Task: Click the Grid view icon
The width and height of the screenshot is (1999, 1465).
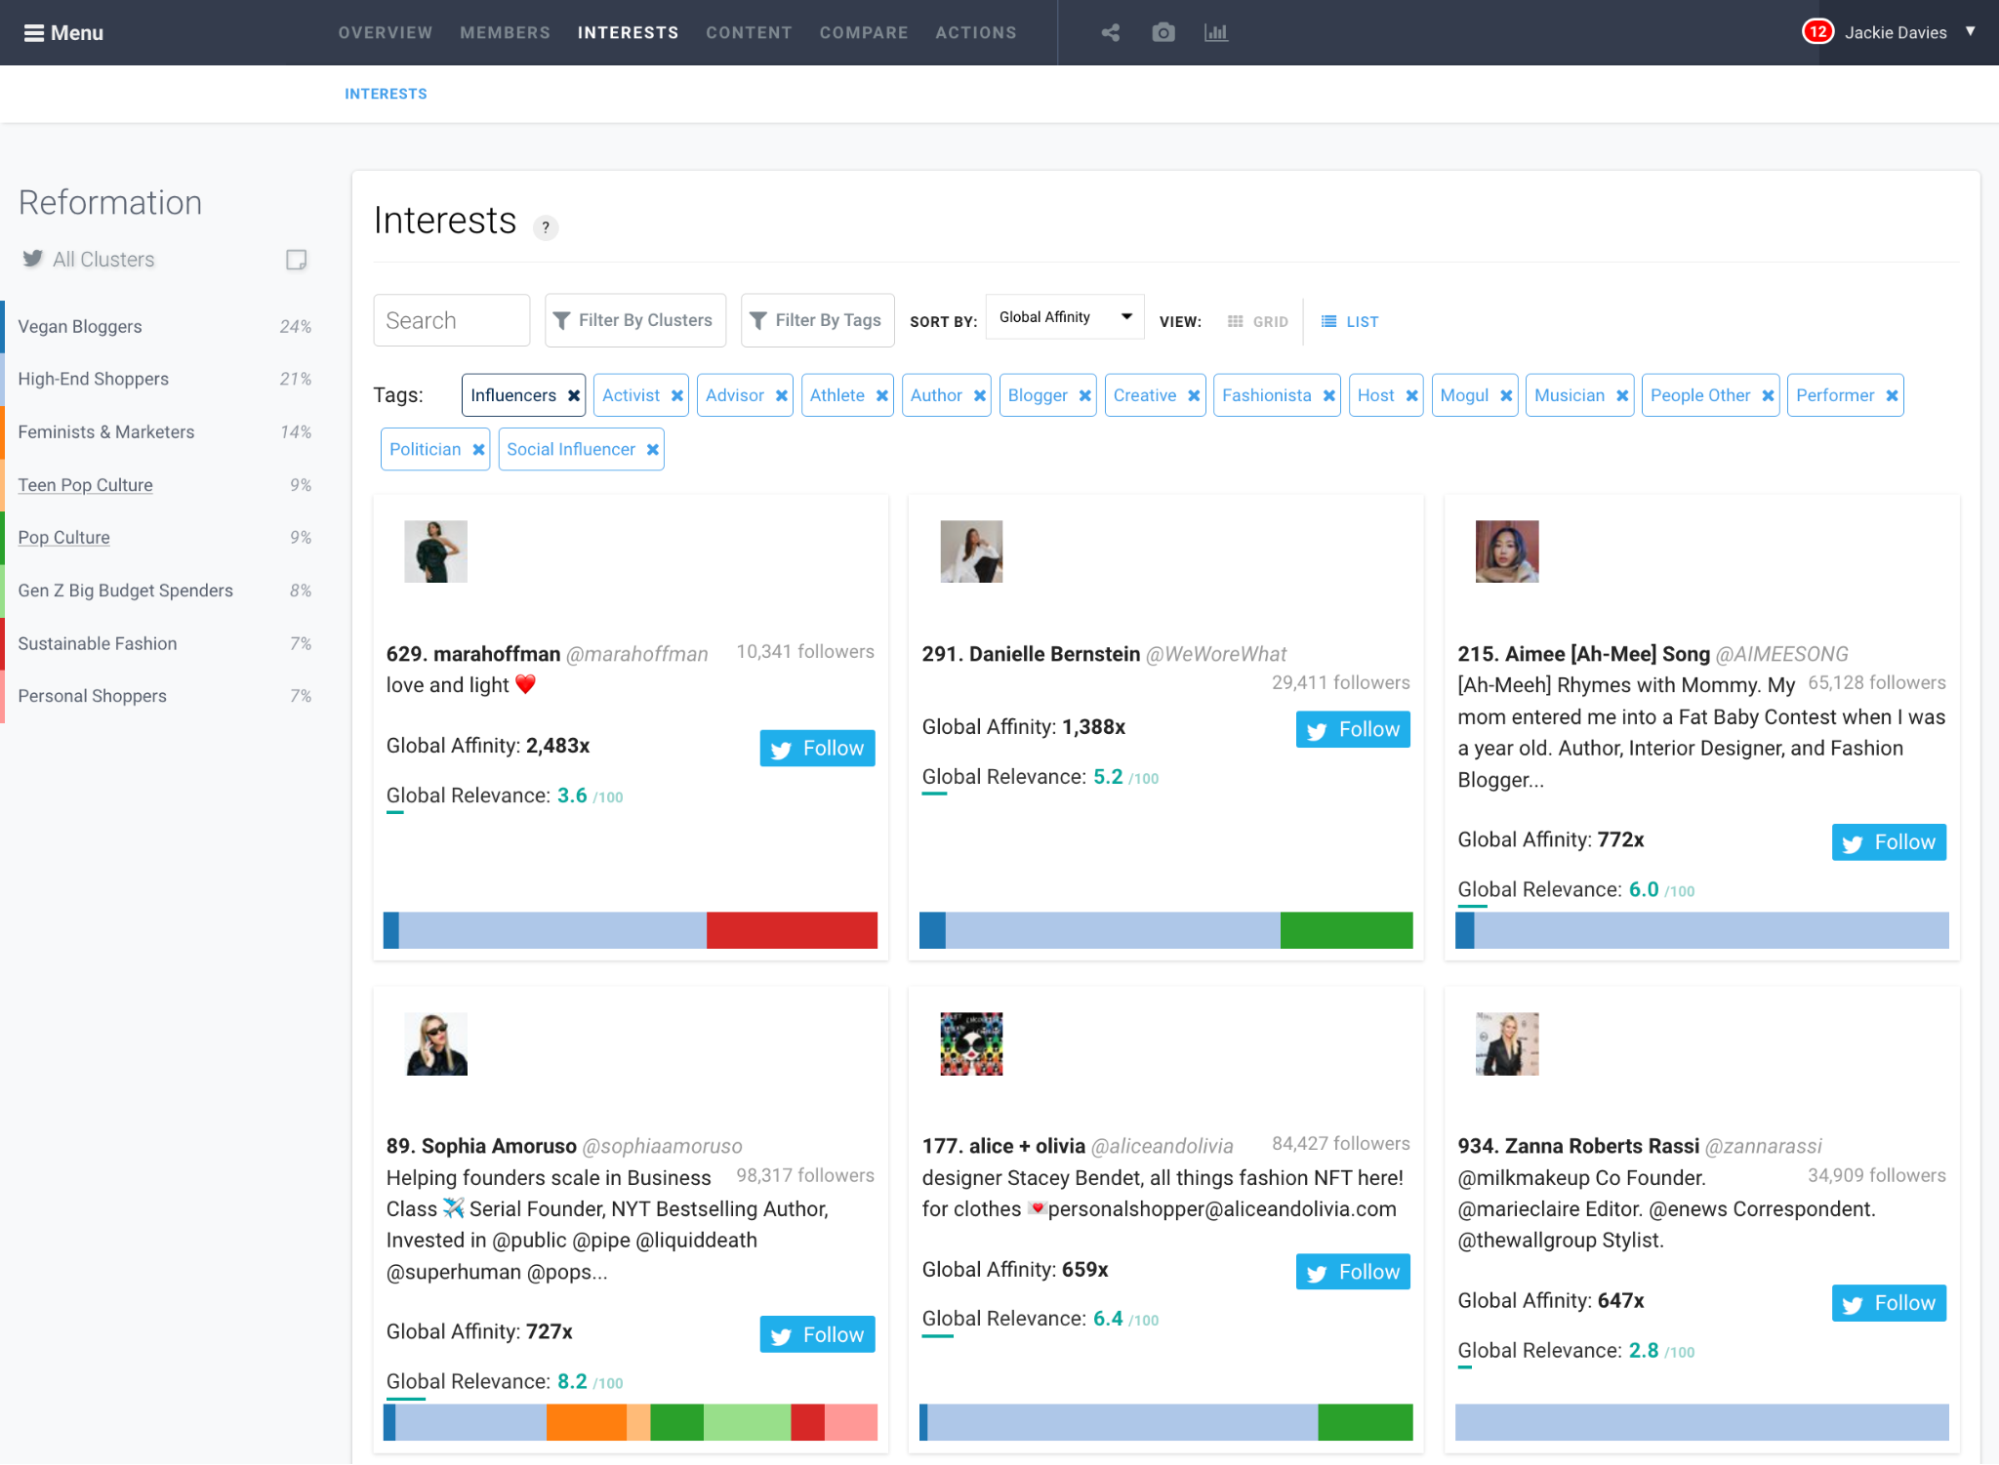Action: tap(1237, 321)
